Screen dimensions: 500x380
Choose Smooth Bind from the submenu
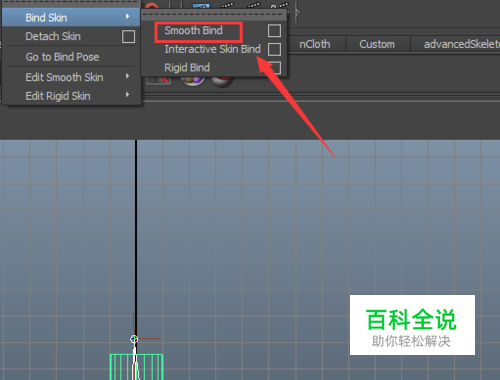tap(193, 30)
